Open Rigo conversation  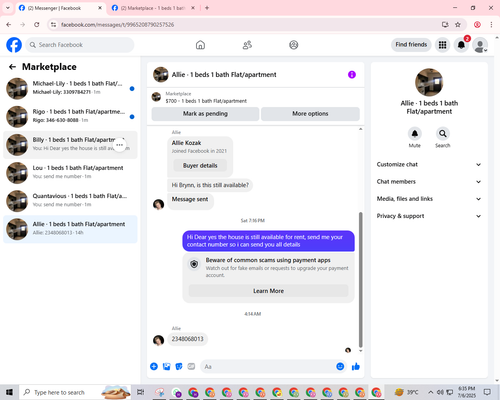pos(70,117)
